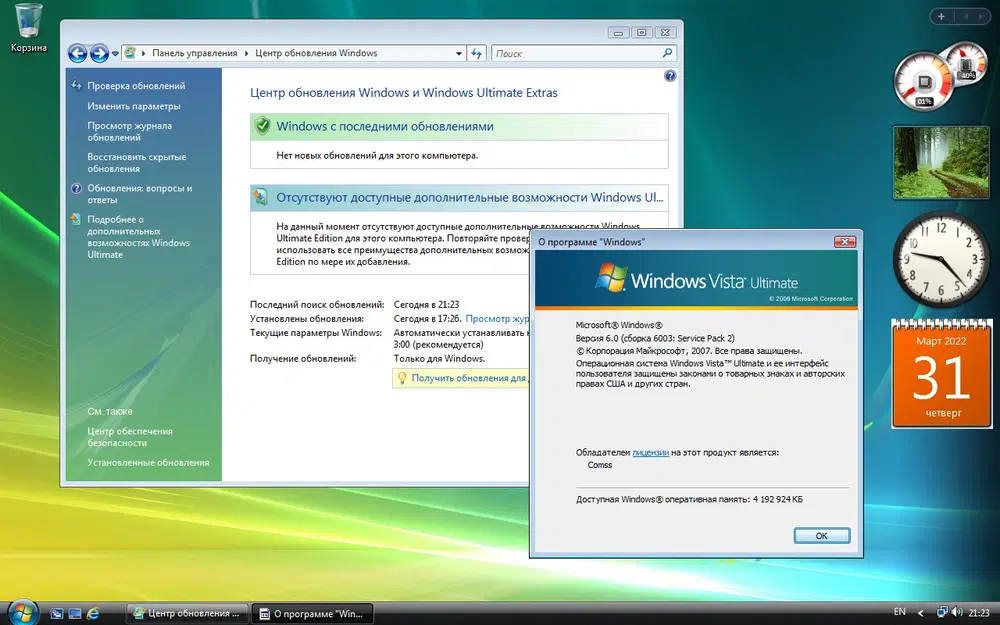
Task: Click sidebar next gadgets arrow
Action: [x=980, y=16]
